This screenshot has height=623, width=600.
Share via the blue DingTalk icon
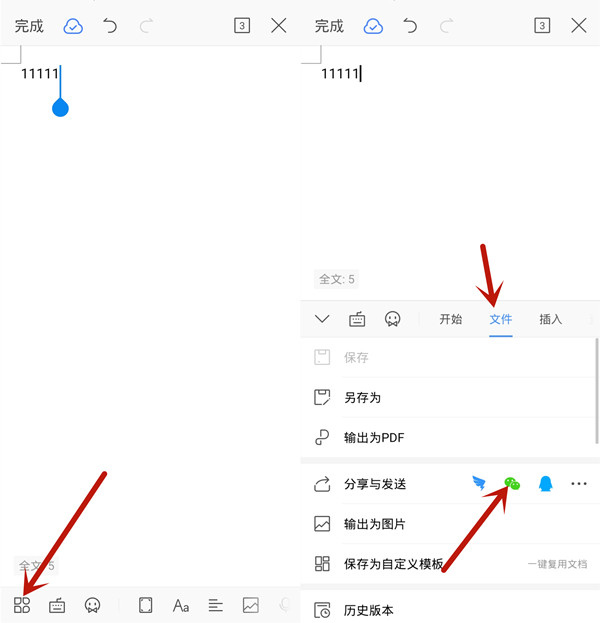click(480, 484)
